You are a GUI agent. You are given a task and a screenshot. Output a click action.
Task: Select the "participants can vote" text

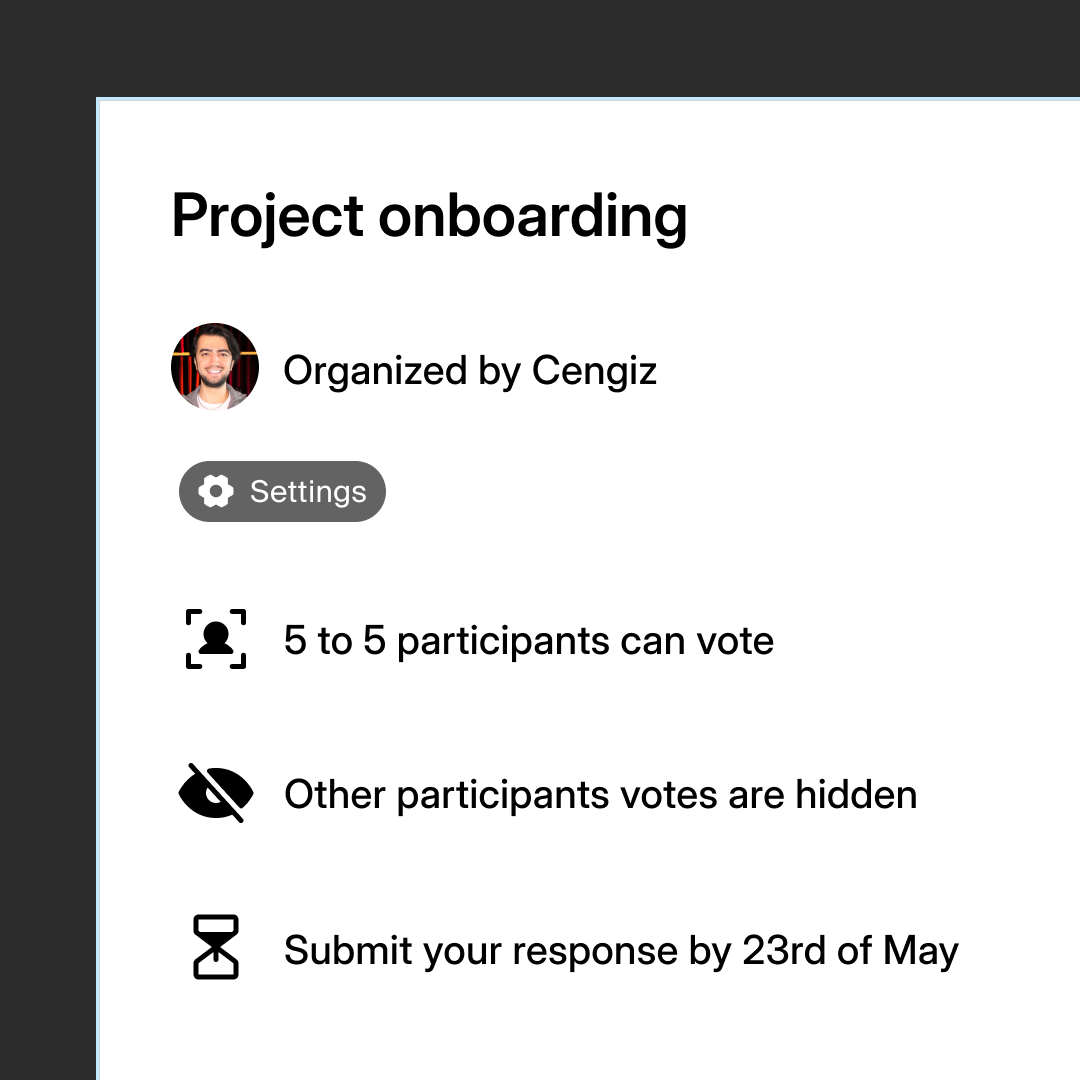tap(585, 641)
